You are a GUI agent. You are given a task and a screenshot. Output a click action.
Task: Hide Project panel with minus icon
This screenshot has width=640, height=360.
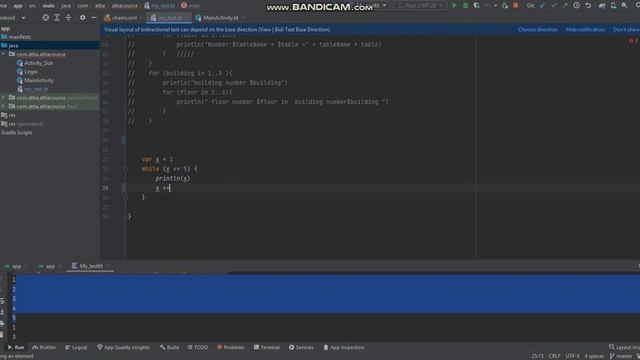93,18
